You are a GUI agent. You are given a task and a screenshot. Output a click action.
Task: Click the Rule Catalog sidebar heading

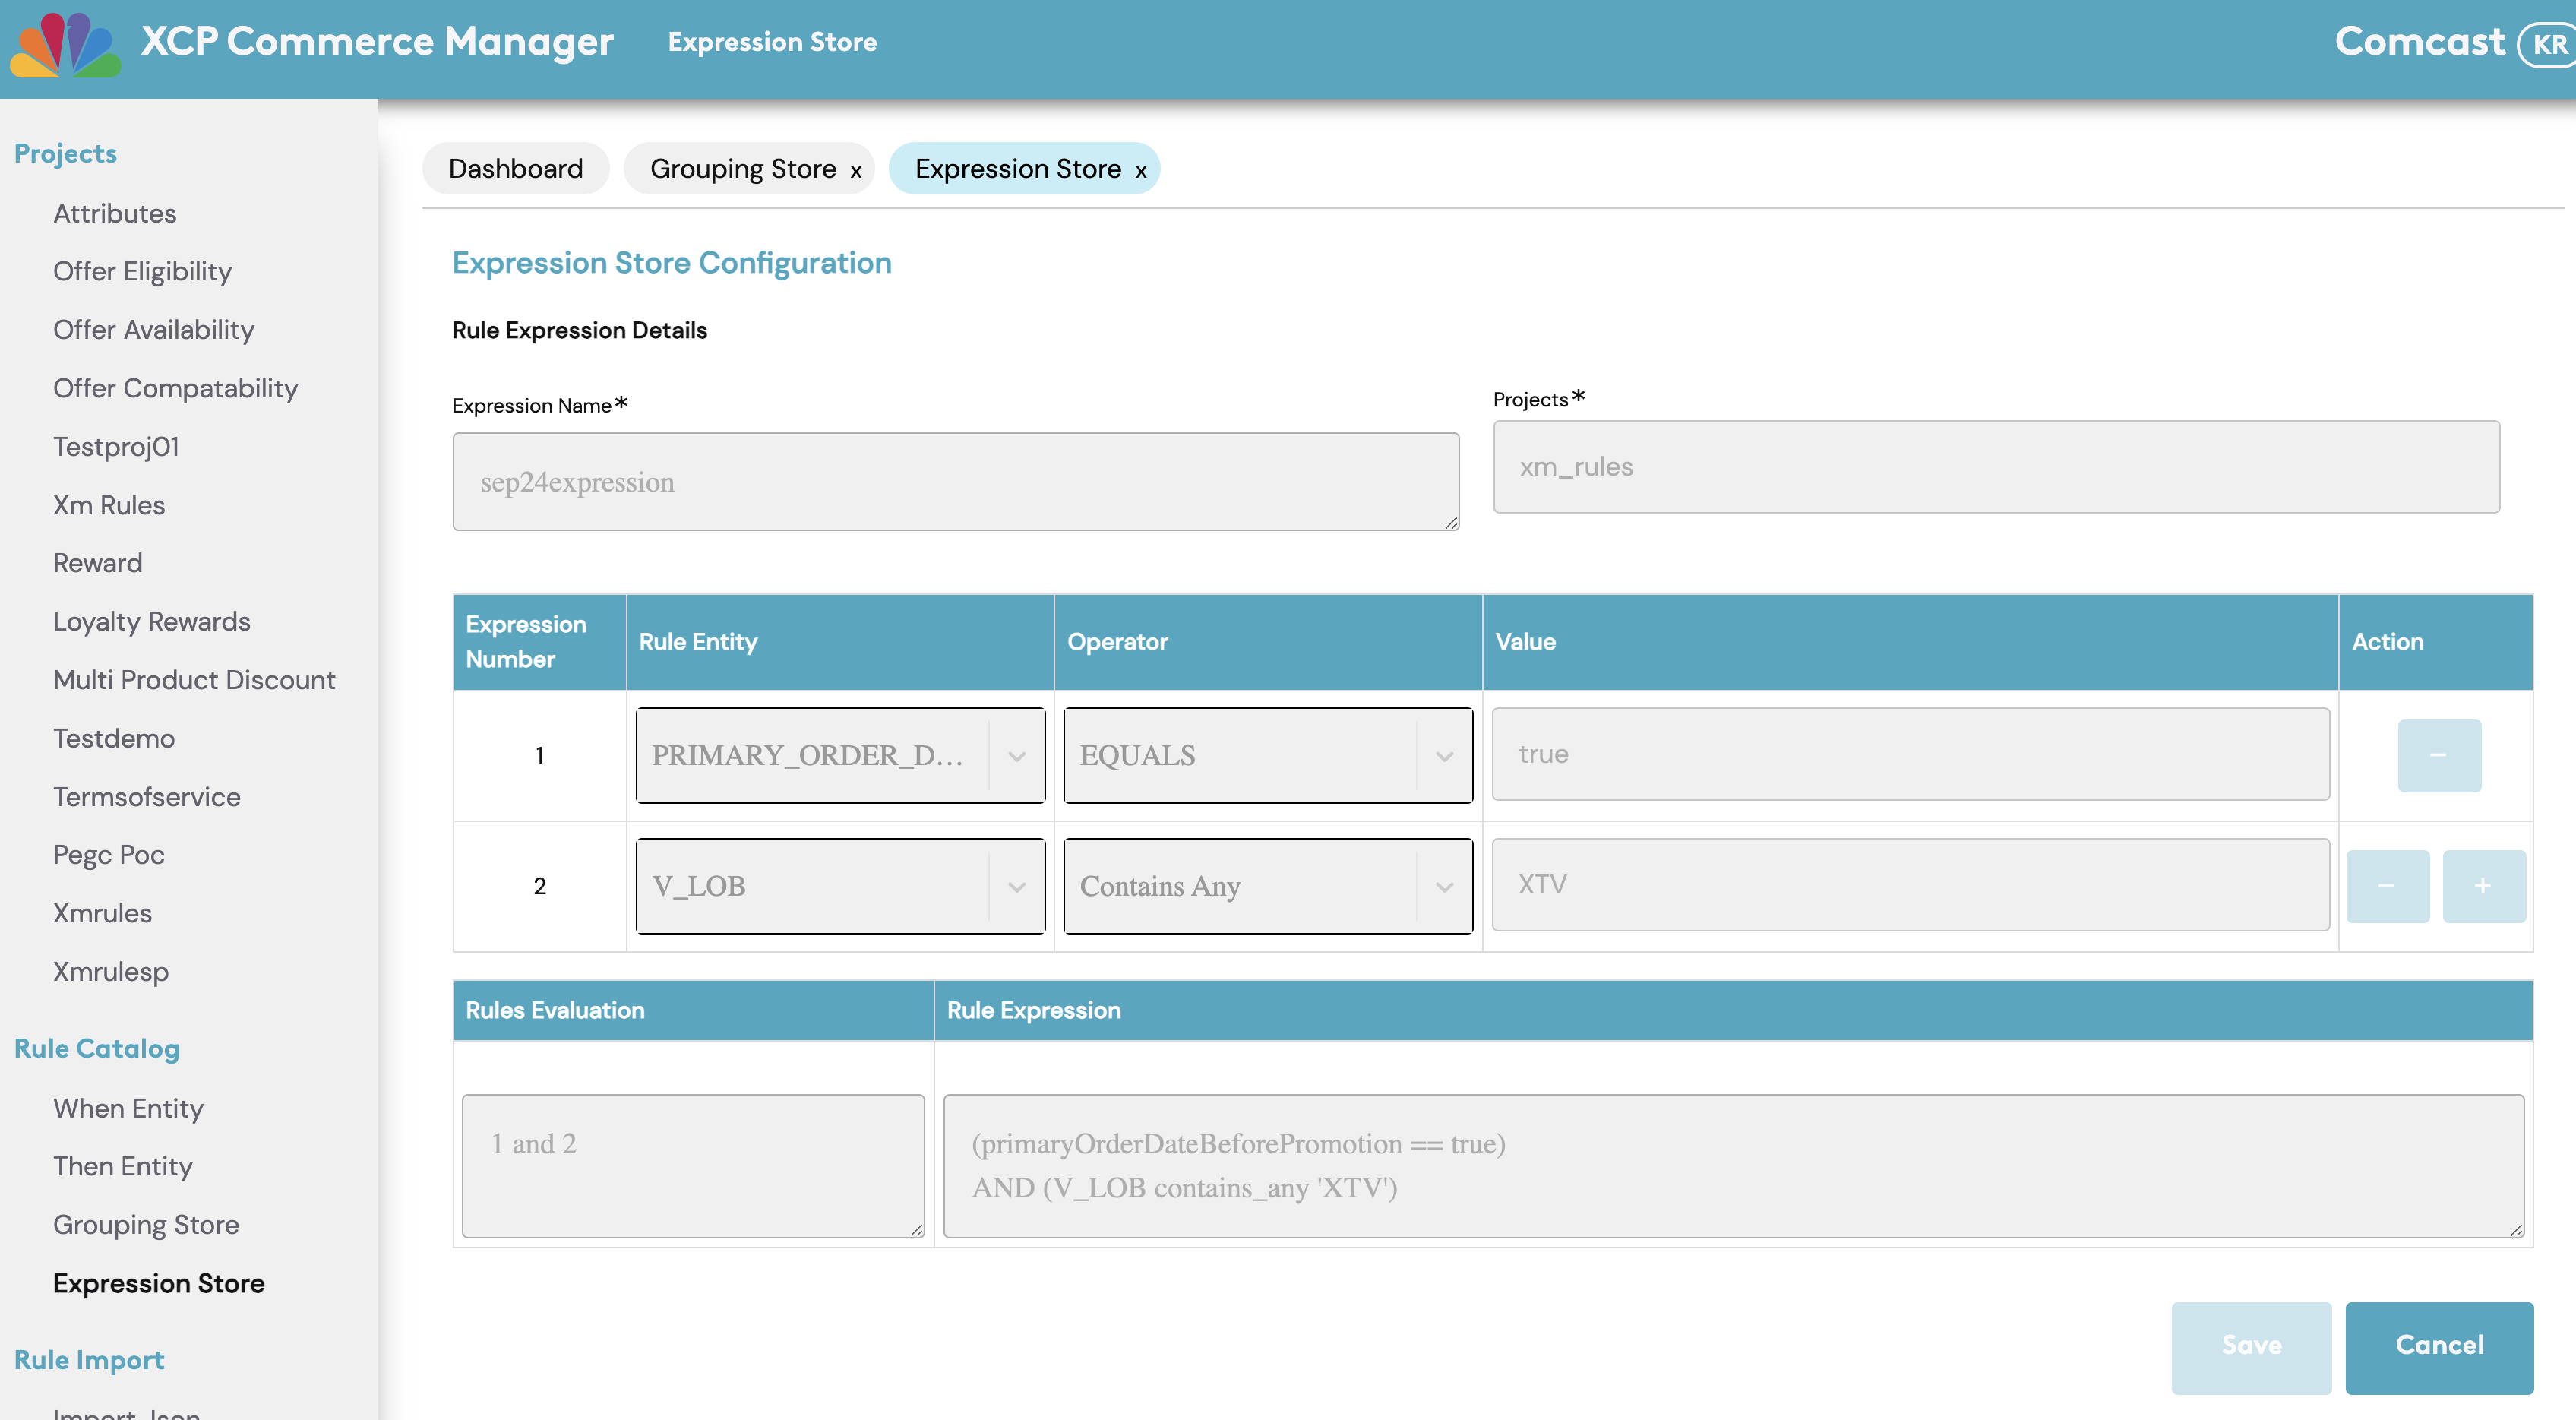[x=97, y=1048]
